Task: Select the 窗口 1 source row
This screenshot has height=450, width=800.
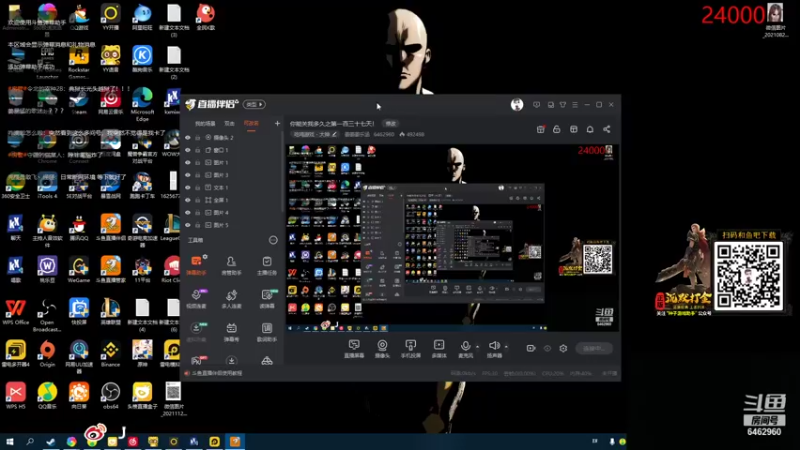Action: pos(232,150)
